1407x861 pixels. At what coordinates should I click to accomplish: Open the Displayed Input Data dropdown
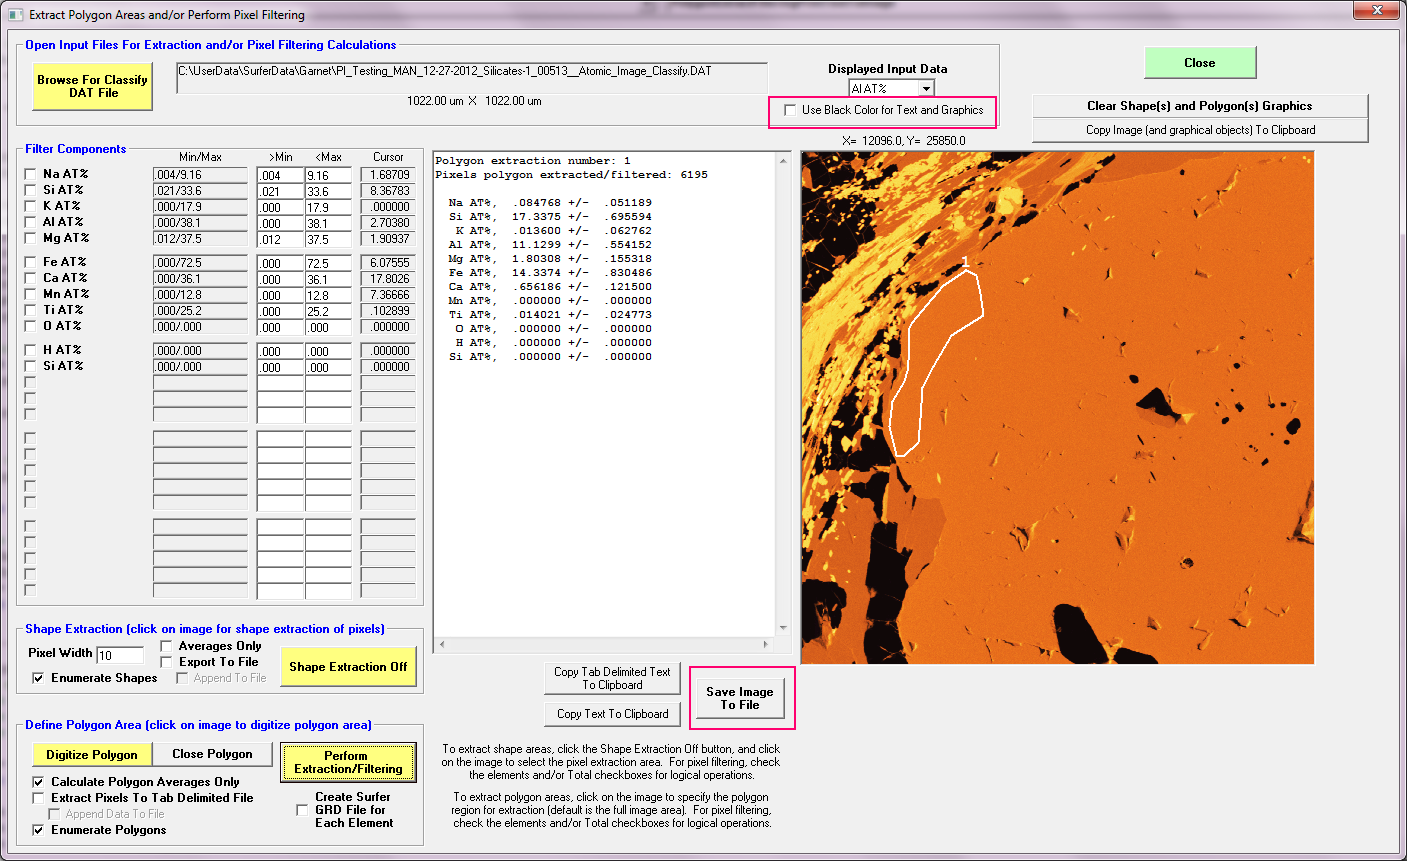(926, 89)
